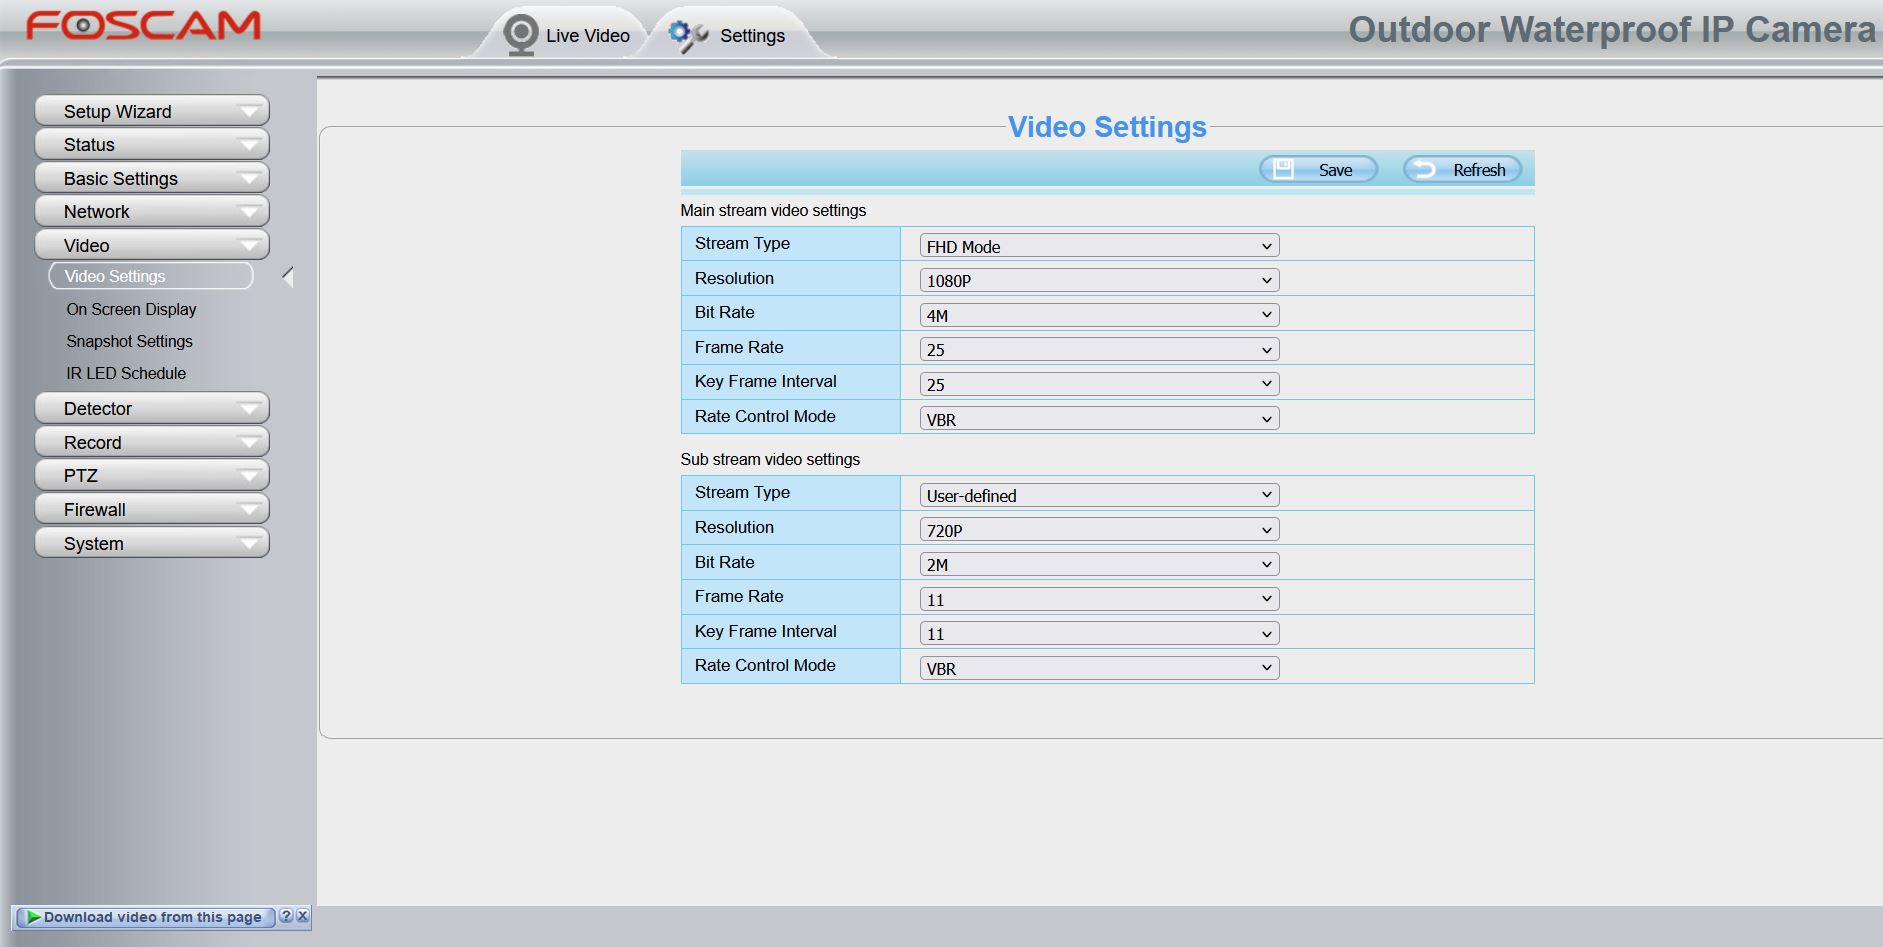Screen dimensions: 1883x947
Task: Click Download video from this page button
Action: pos(145,917)
